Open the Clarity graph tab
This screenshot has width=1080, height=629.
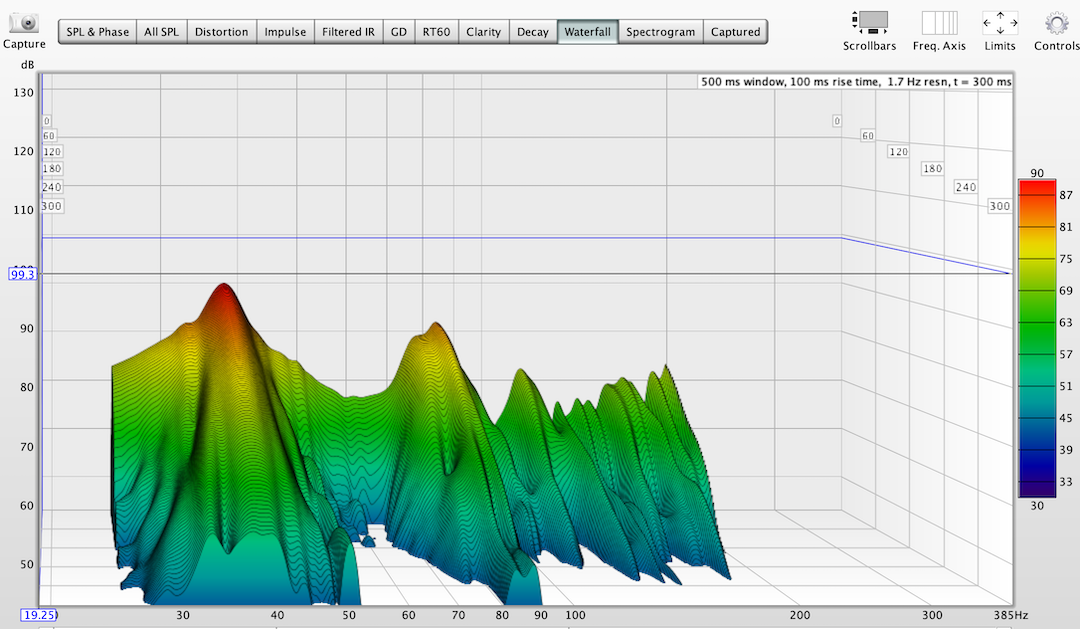click(483, 32)
